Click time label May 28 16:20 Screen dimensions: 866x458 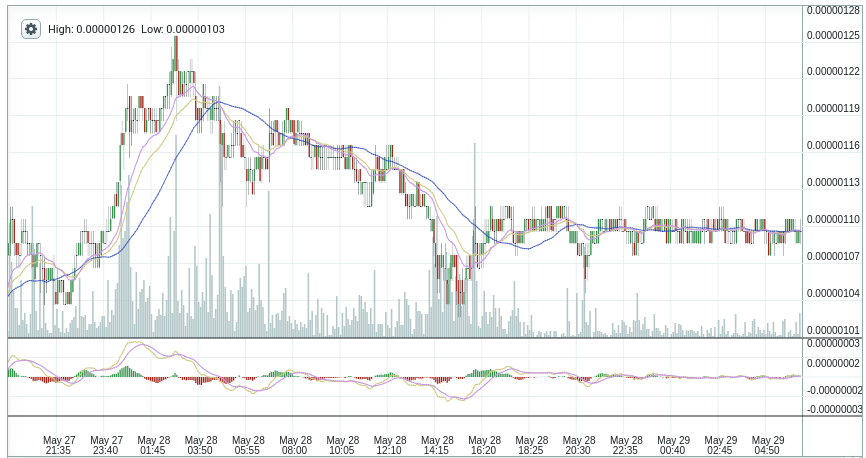(x=484, y=445)
